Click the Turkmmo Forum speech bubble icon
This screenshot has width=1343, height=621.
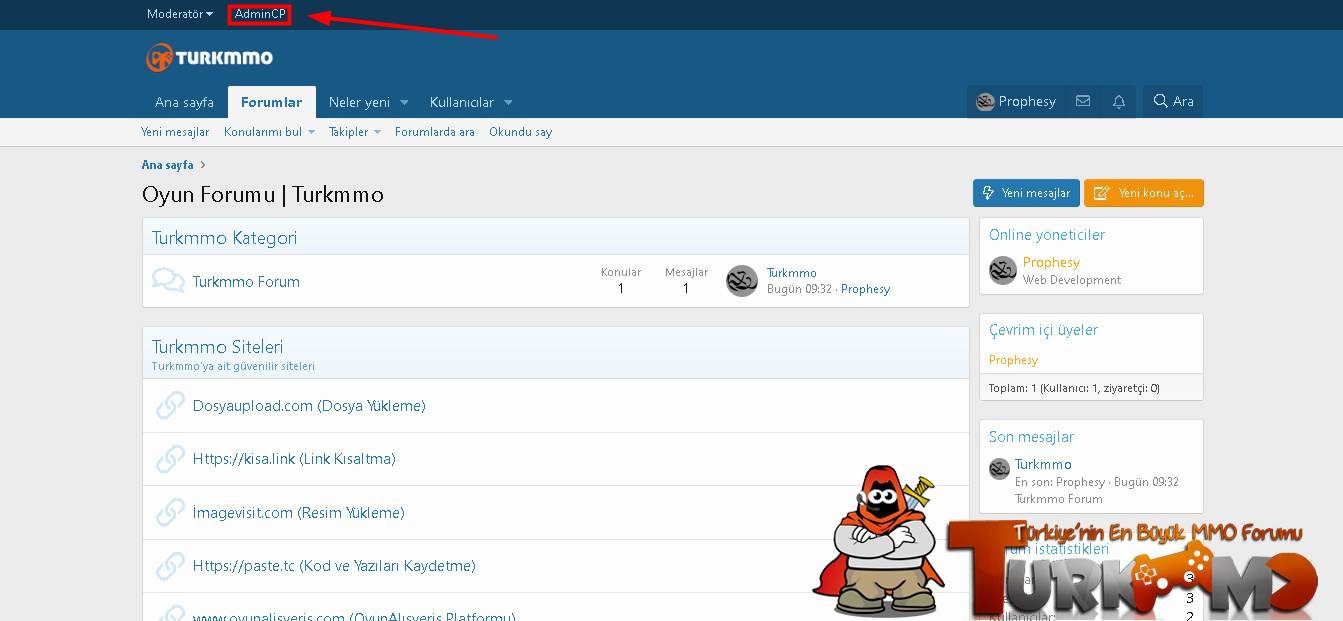168,281
